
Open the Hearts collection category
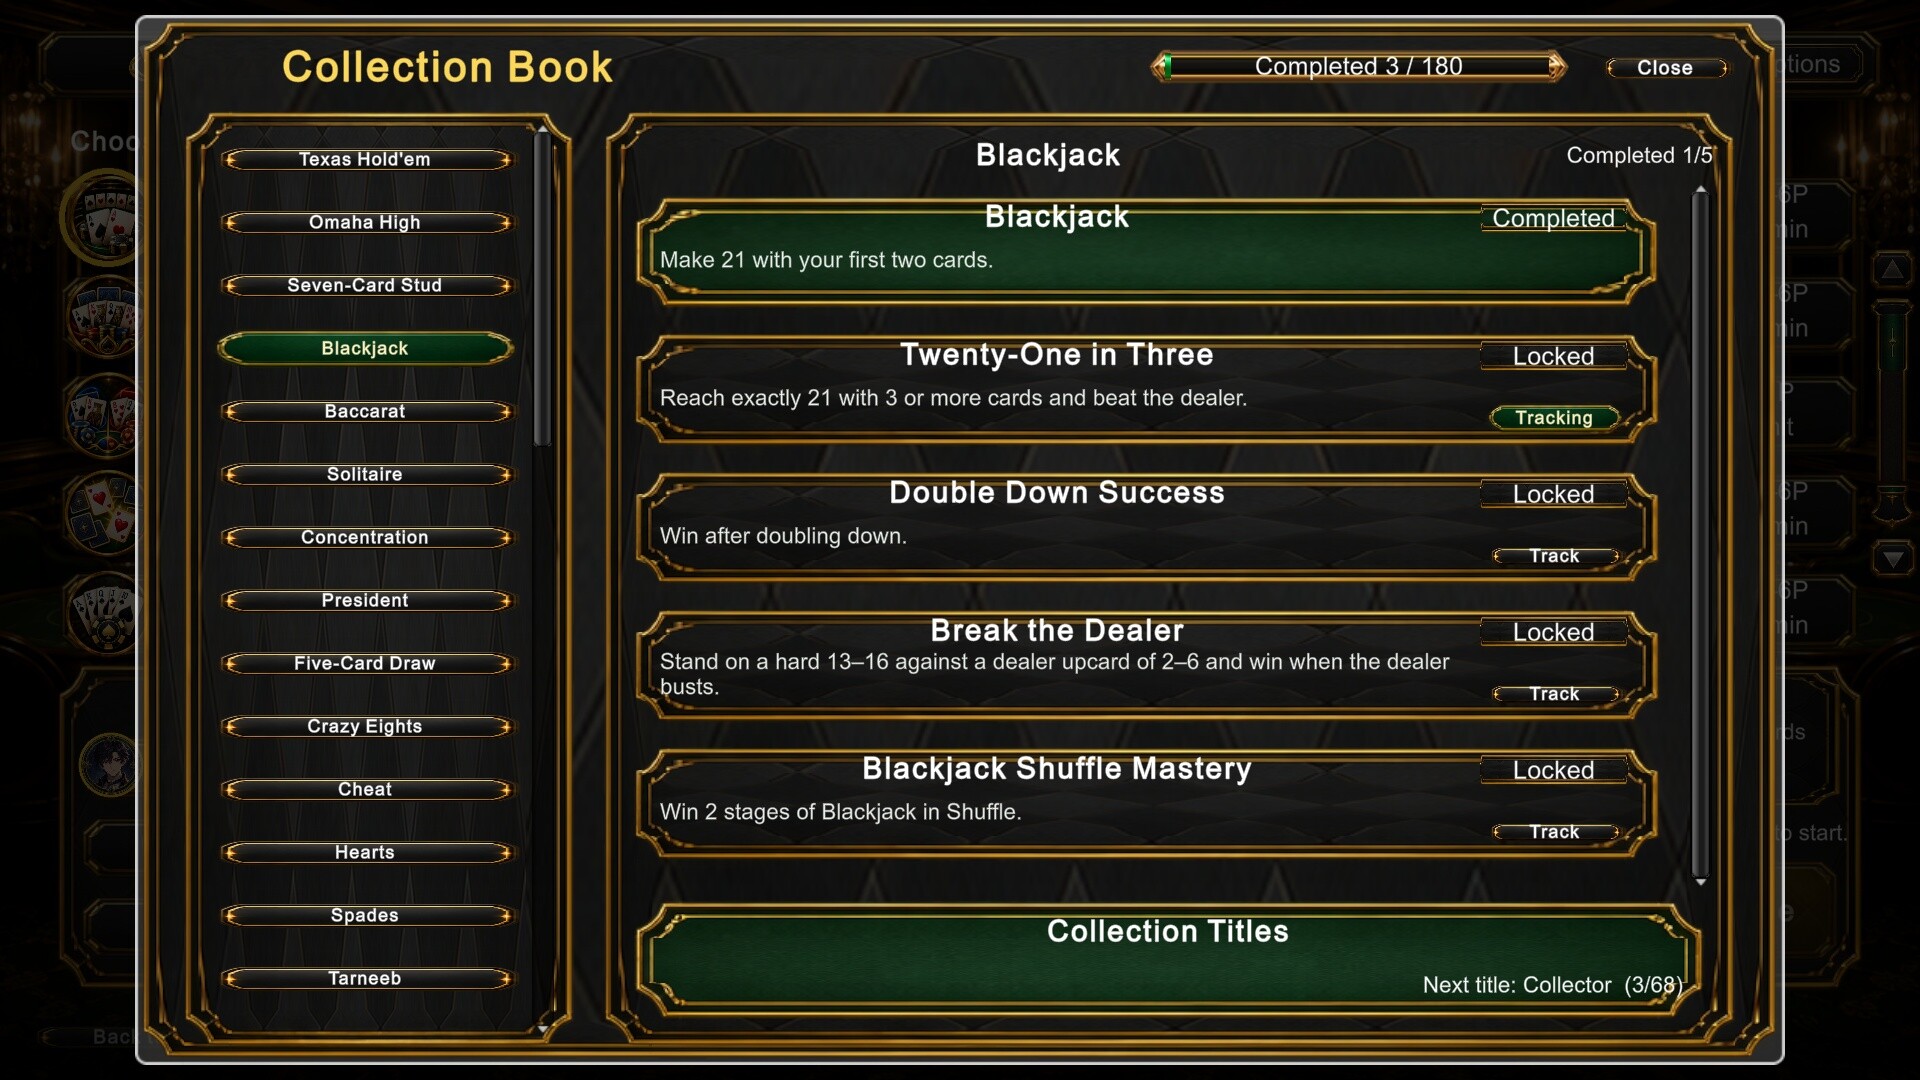pyautogui.click(x=365, y=852)
